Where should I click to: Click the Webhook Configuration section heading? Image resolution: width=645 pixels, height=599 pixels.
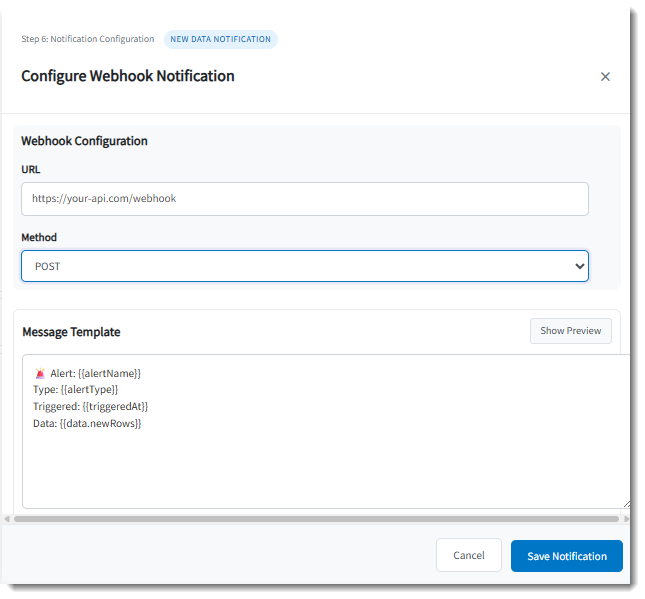pos(84,141)
